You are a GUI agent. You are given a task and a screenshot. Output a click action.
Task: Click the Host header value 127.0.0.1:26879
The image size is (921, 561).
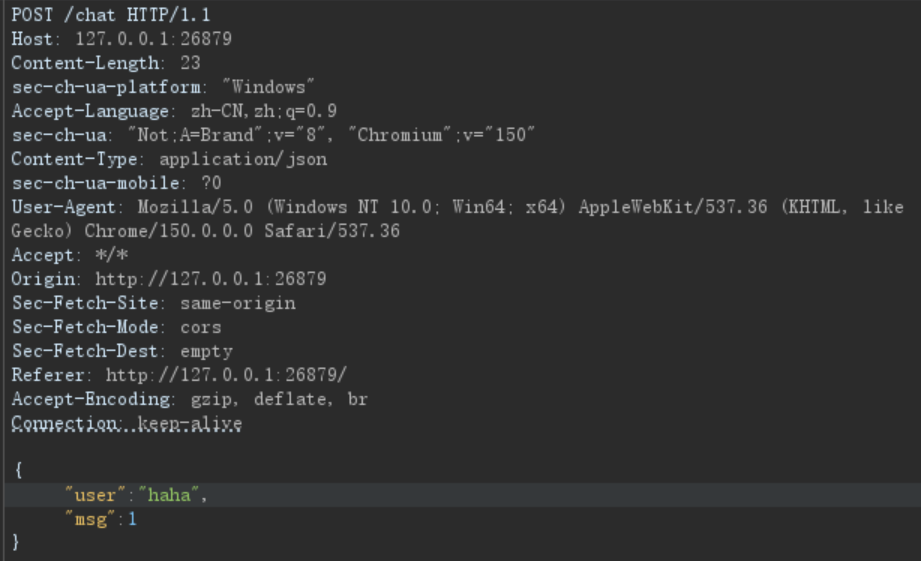[x=153, y=39]
